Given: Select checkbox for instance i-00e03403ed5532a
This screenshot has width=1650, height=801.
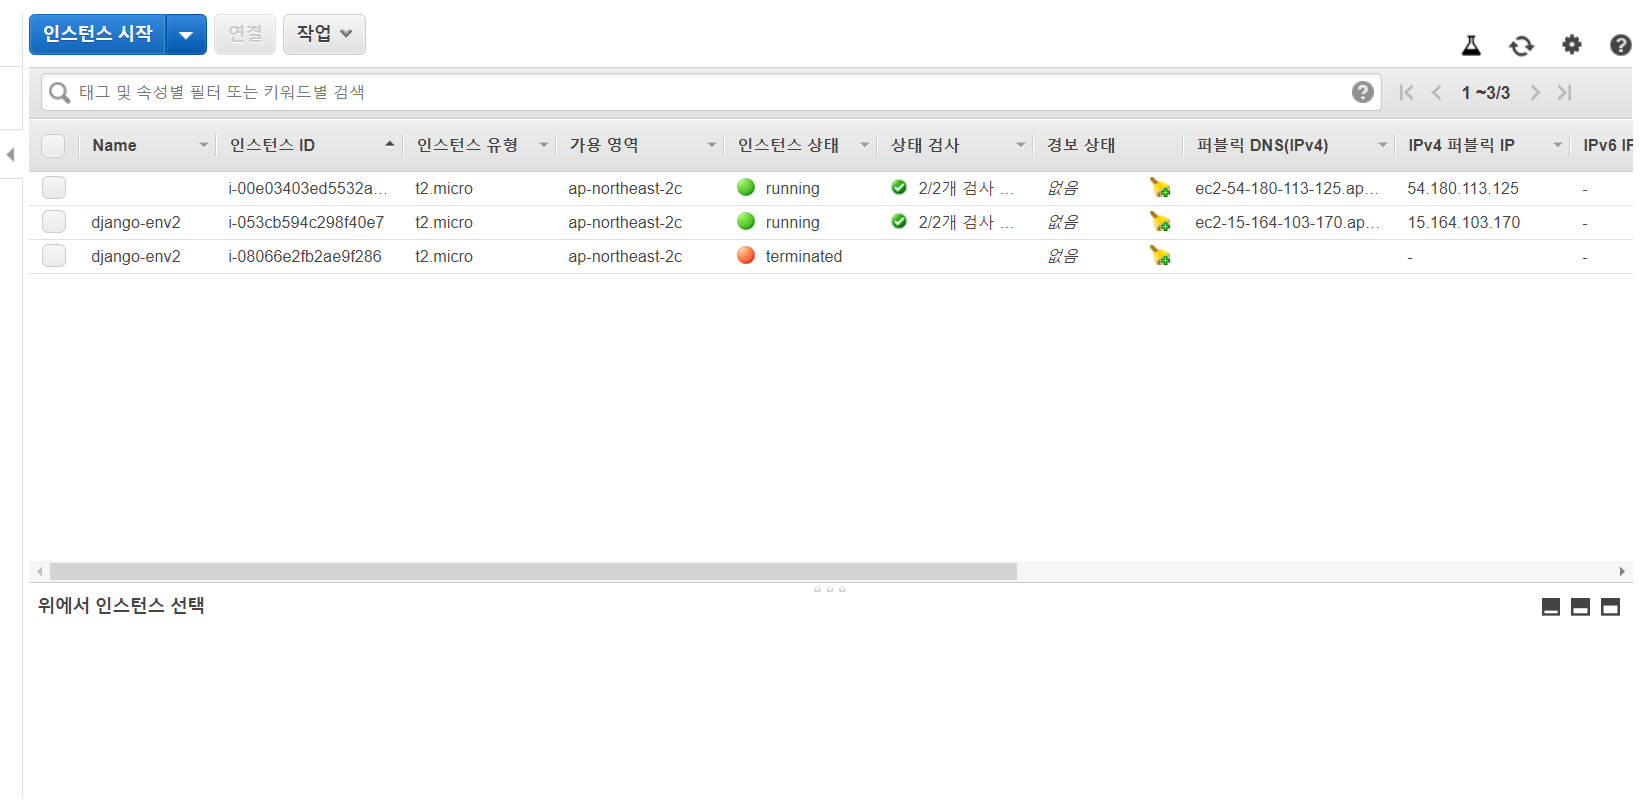Looking at the screenshot, I should tap(54, 188).
